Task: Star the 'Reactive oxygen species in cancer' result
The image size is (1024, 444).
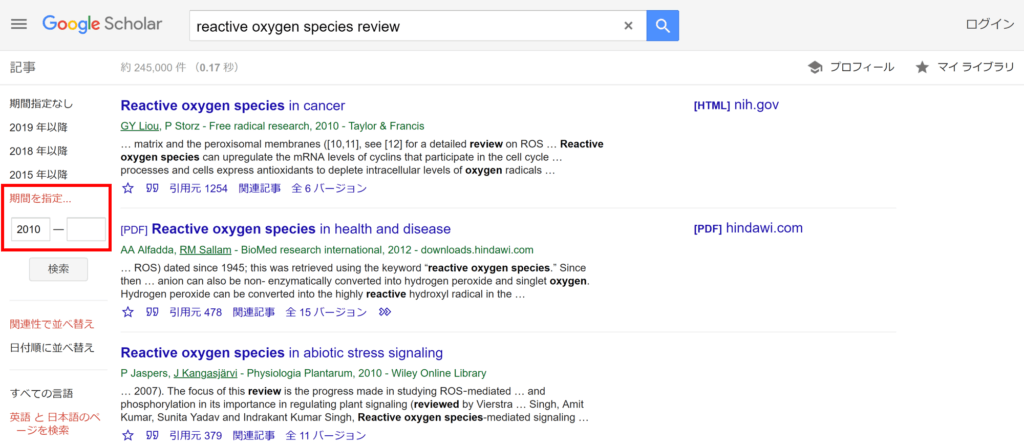Action: pos(128,189)
